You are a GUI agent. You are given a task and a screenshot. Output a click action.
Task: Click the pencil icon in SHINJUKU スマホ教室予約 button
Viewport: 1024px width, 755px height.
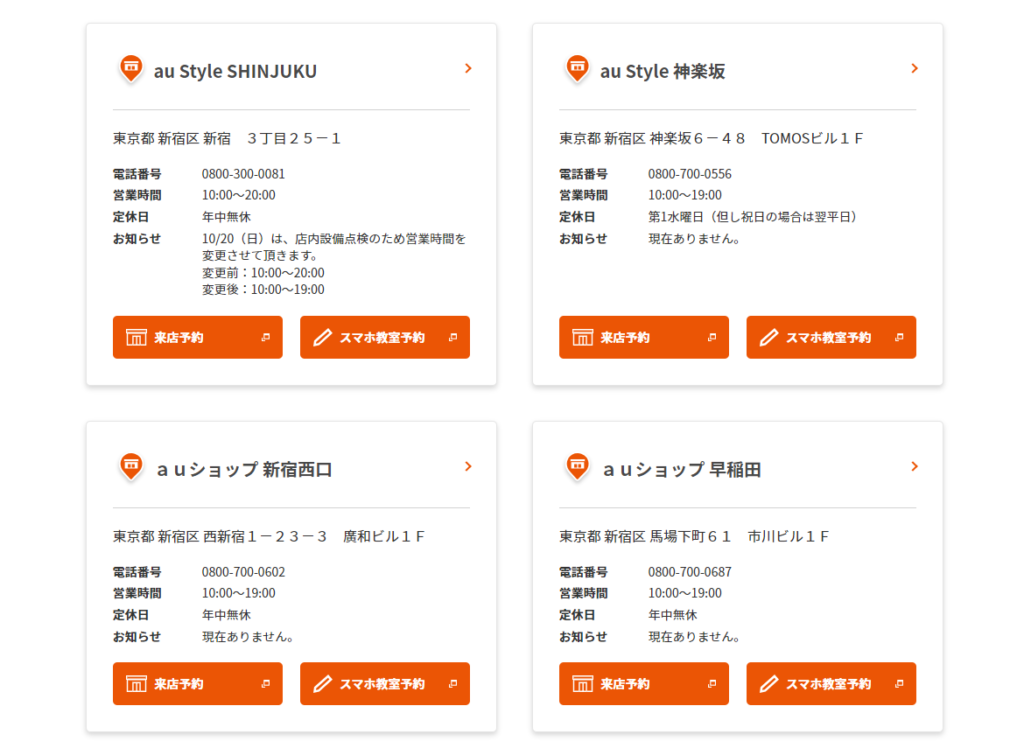(x=323, y=338)
